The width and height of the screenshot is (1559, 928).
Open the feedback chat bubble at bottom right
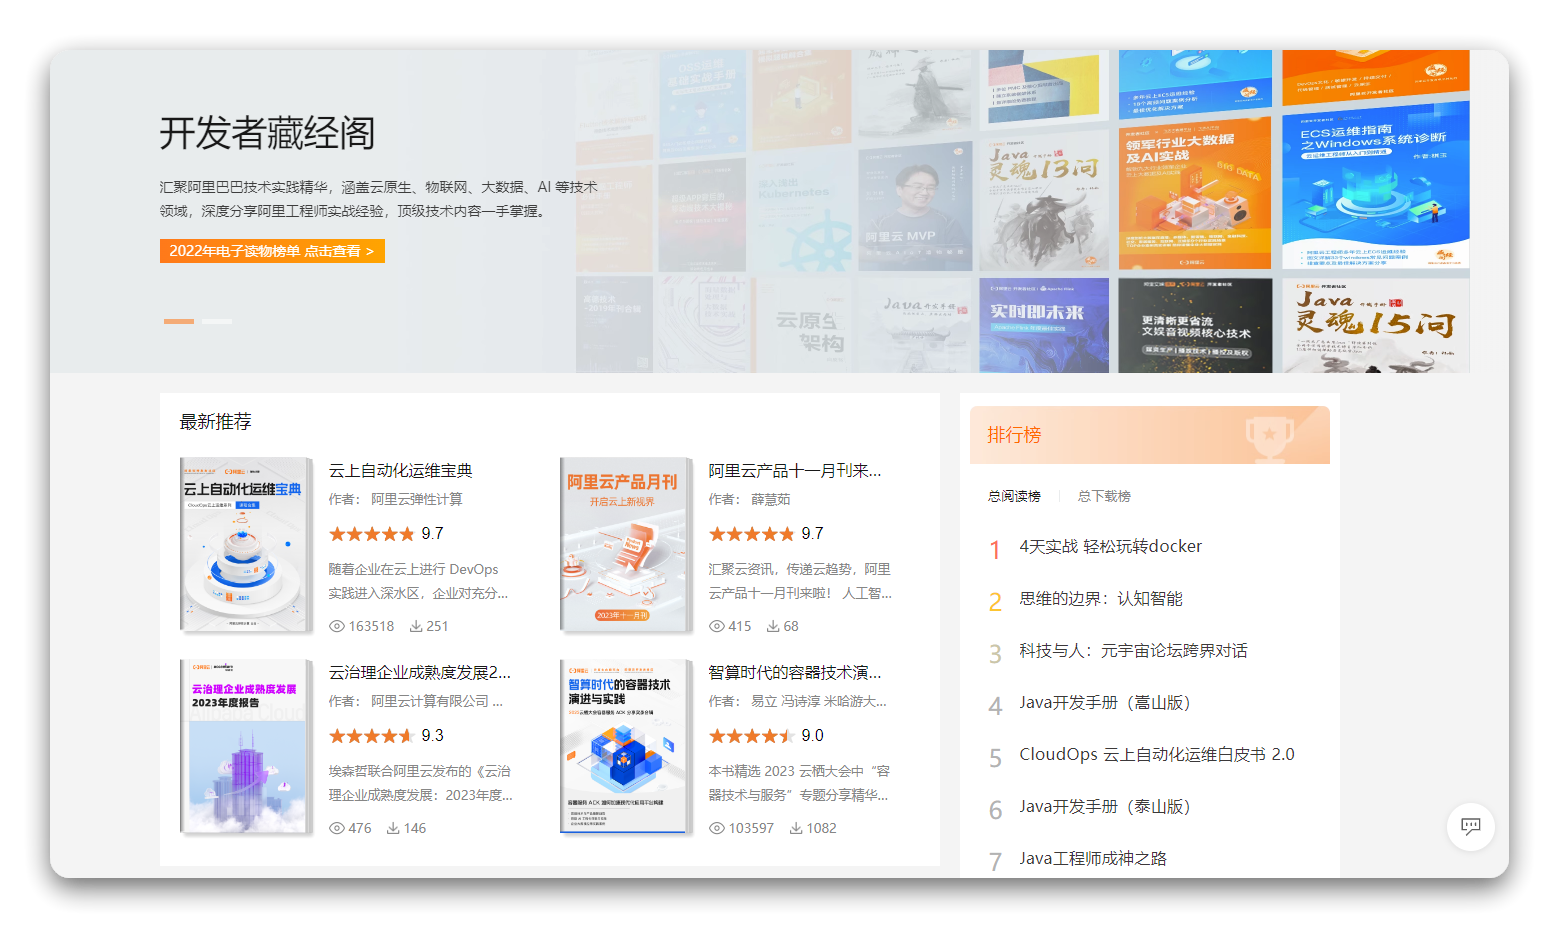[1470, 827]
